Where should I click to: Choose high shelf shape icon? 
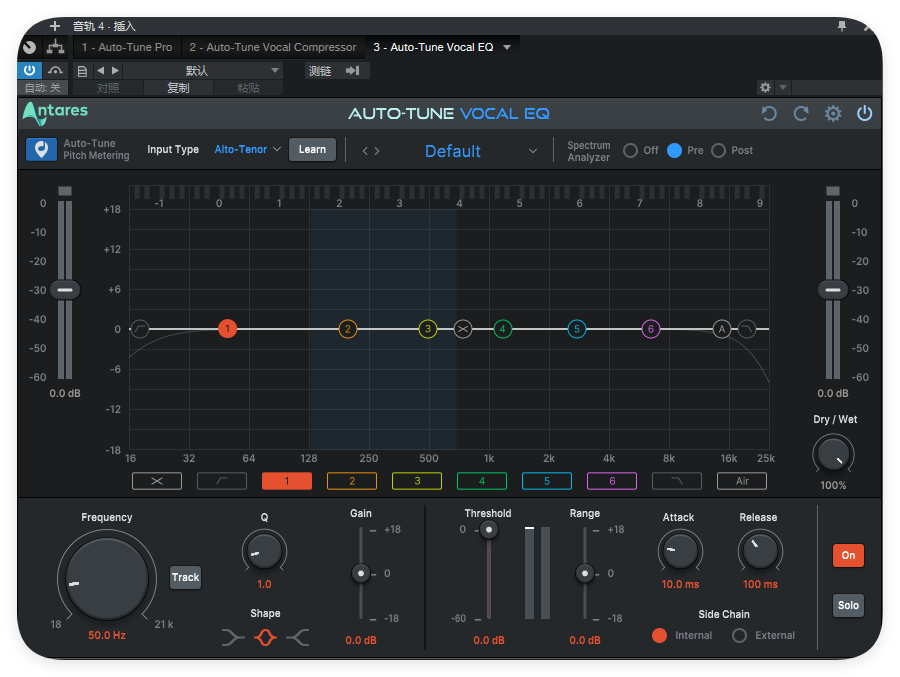(x=298, y=637)
